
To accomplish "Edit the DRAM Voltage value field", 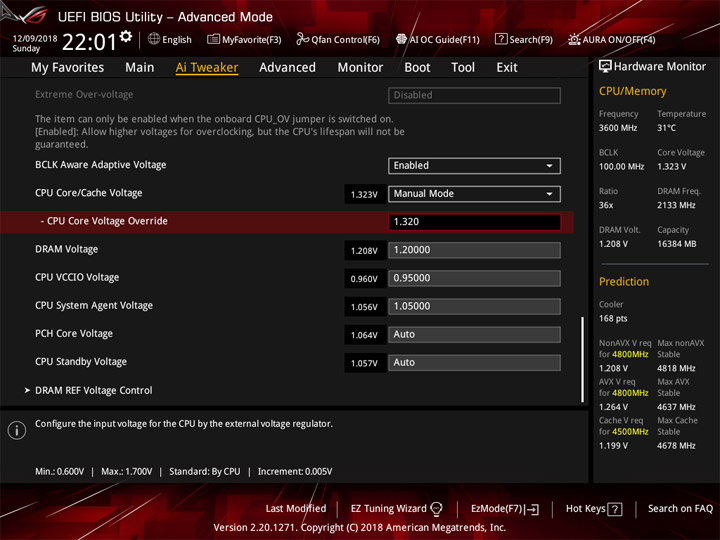I will [x=474, y=250].
